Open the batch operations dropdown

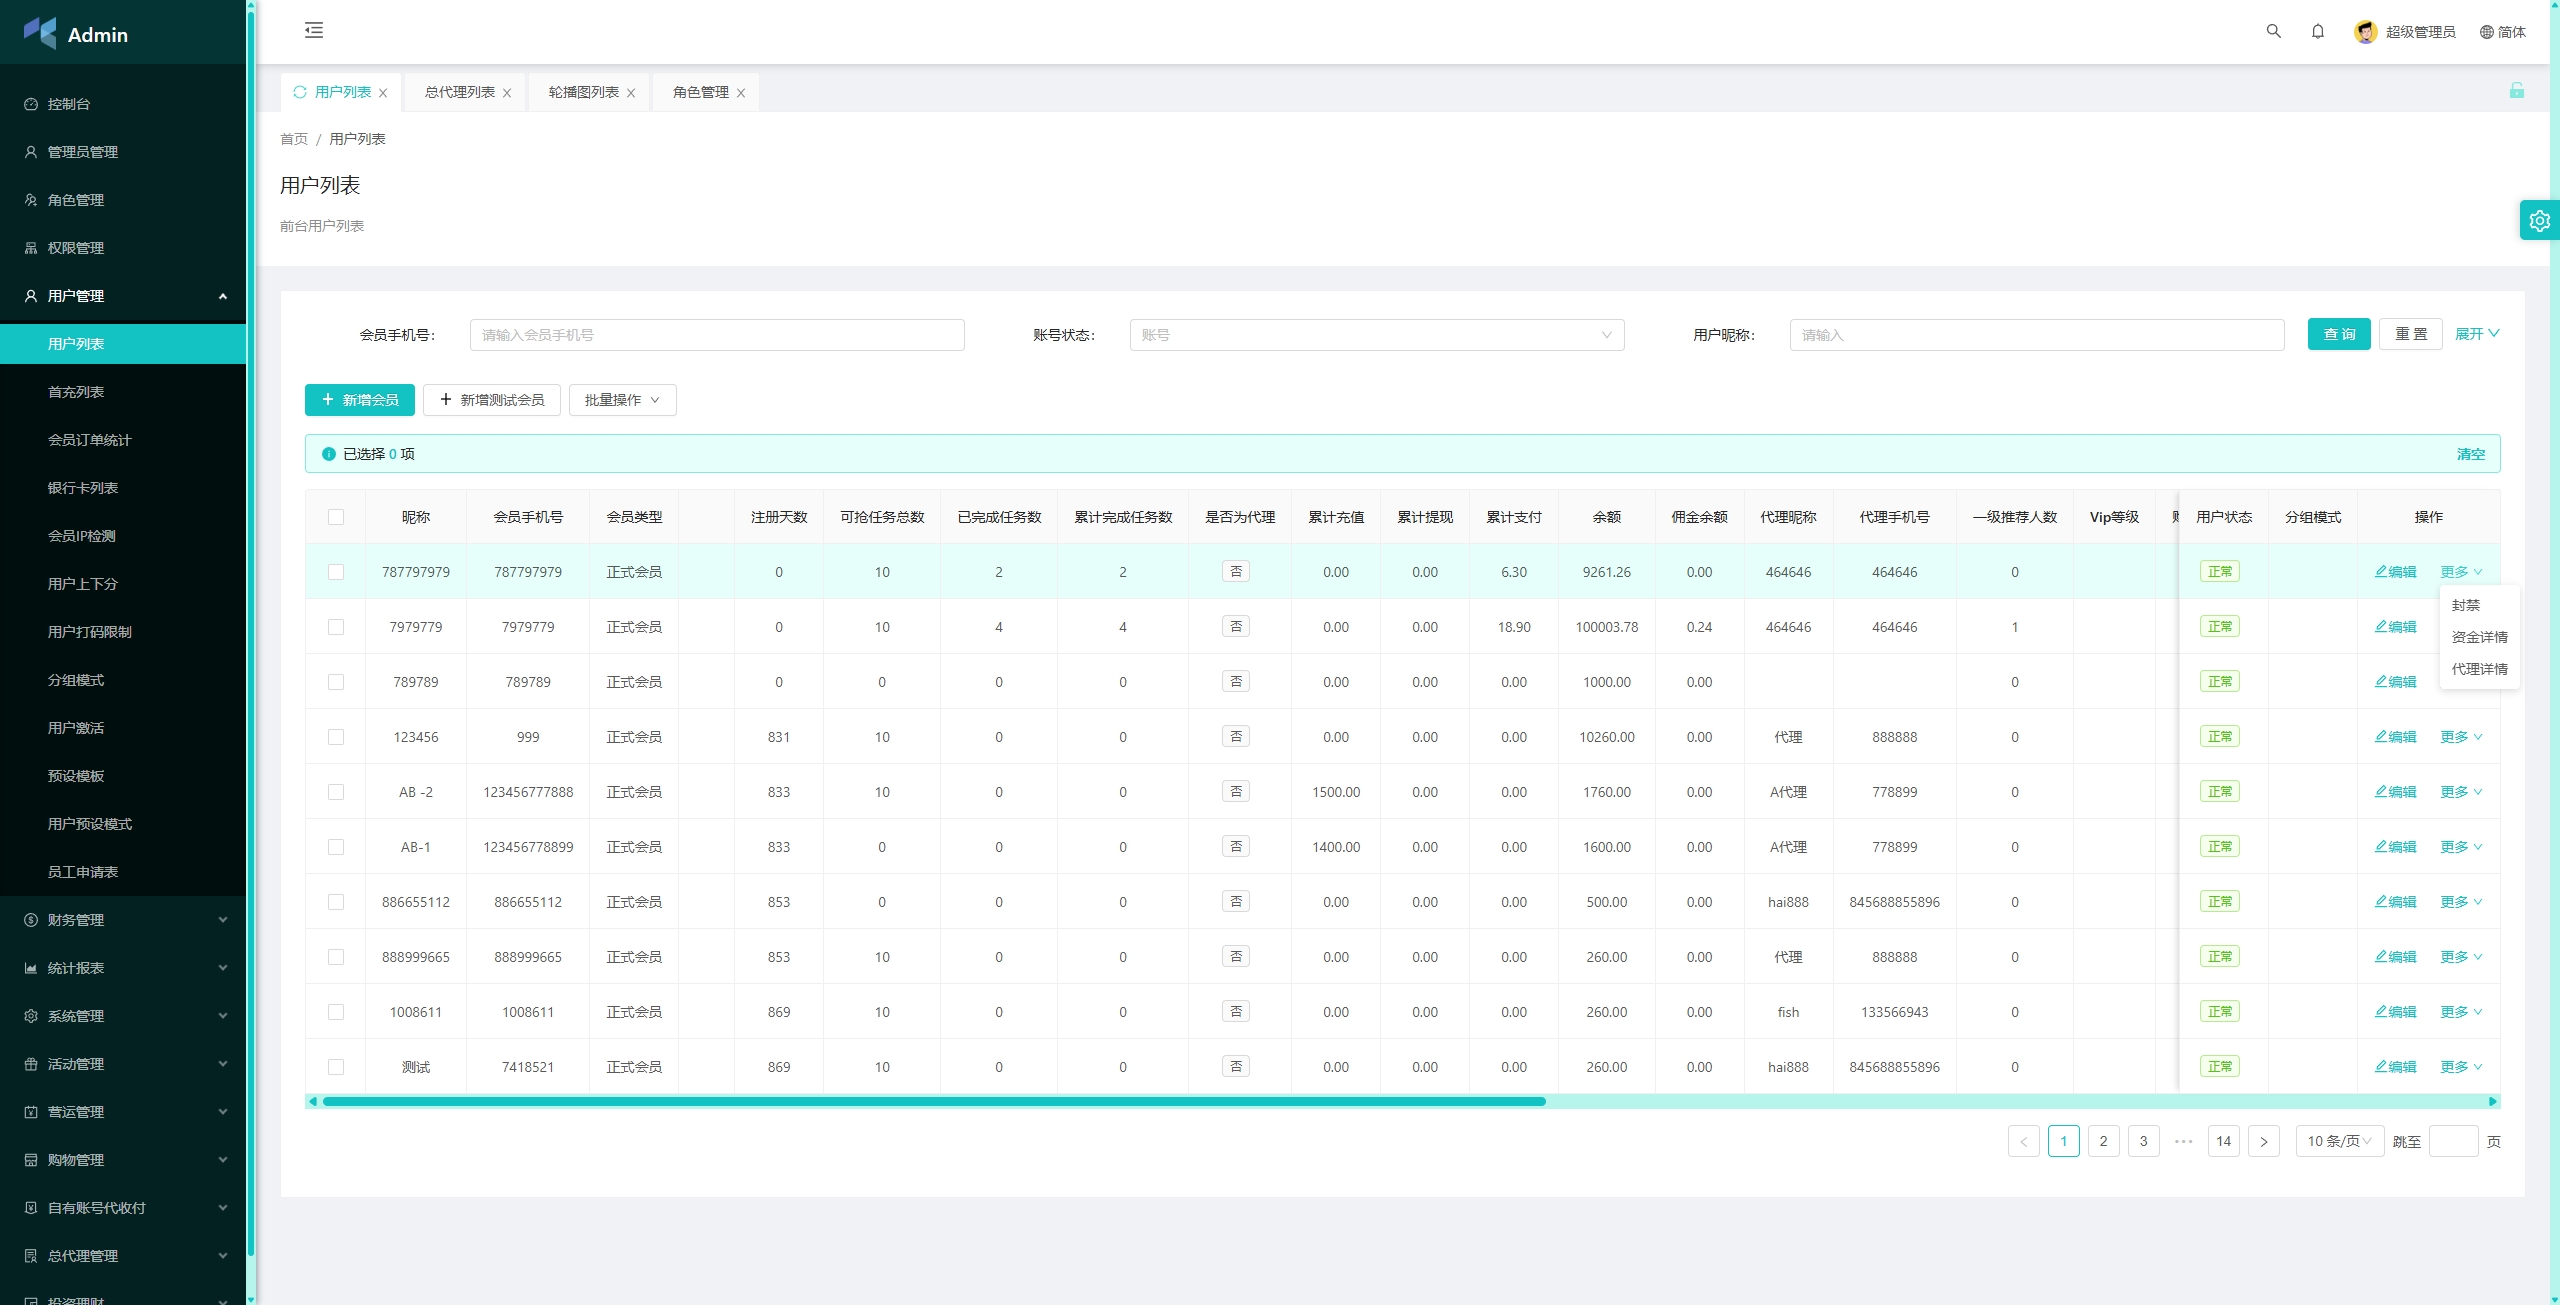click(x=622, y=400)
